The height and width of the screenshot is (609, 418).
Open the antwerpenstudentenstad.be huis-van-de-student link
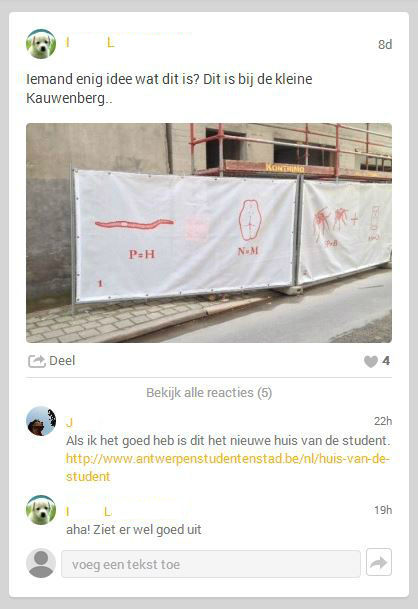pos(228,467)
